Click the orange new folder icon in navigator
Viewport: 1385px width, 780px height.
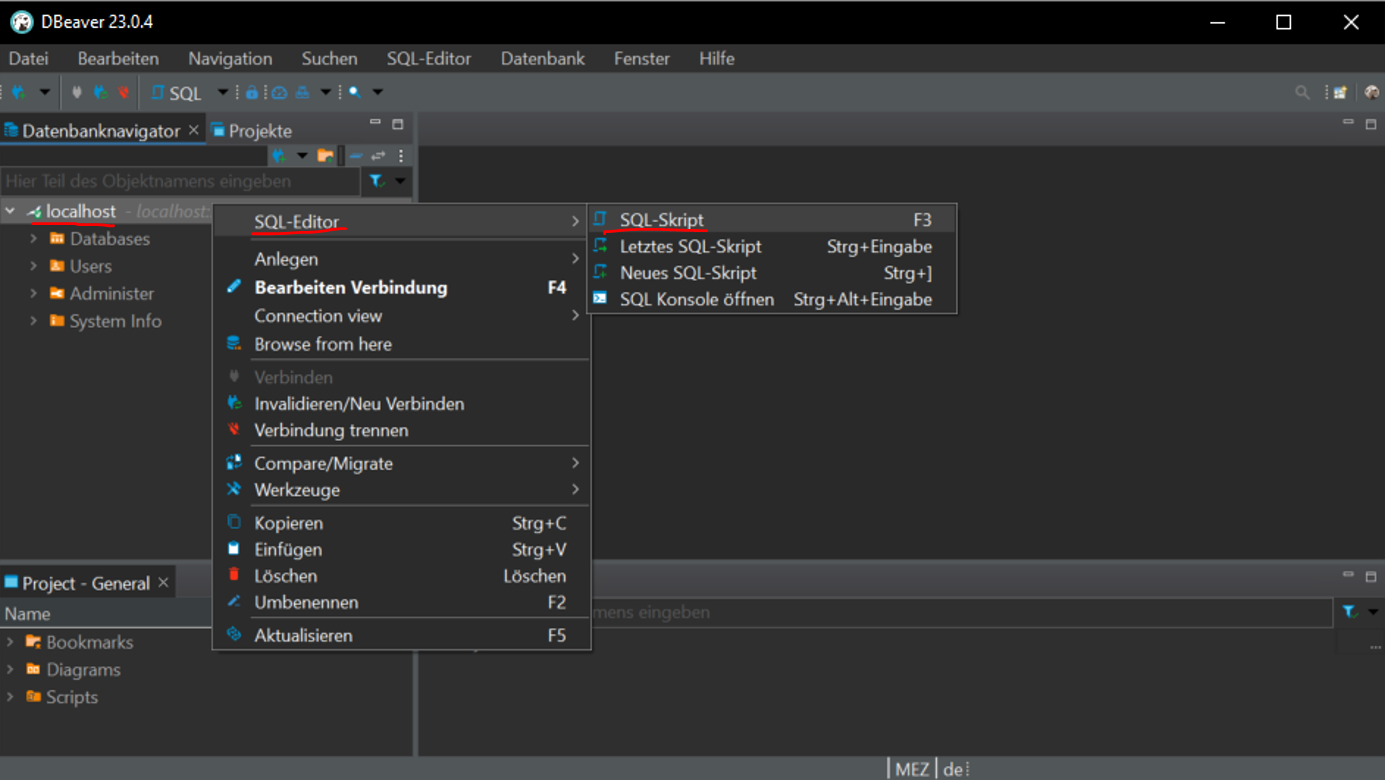pos(325,155)
